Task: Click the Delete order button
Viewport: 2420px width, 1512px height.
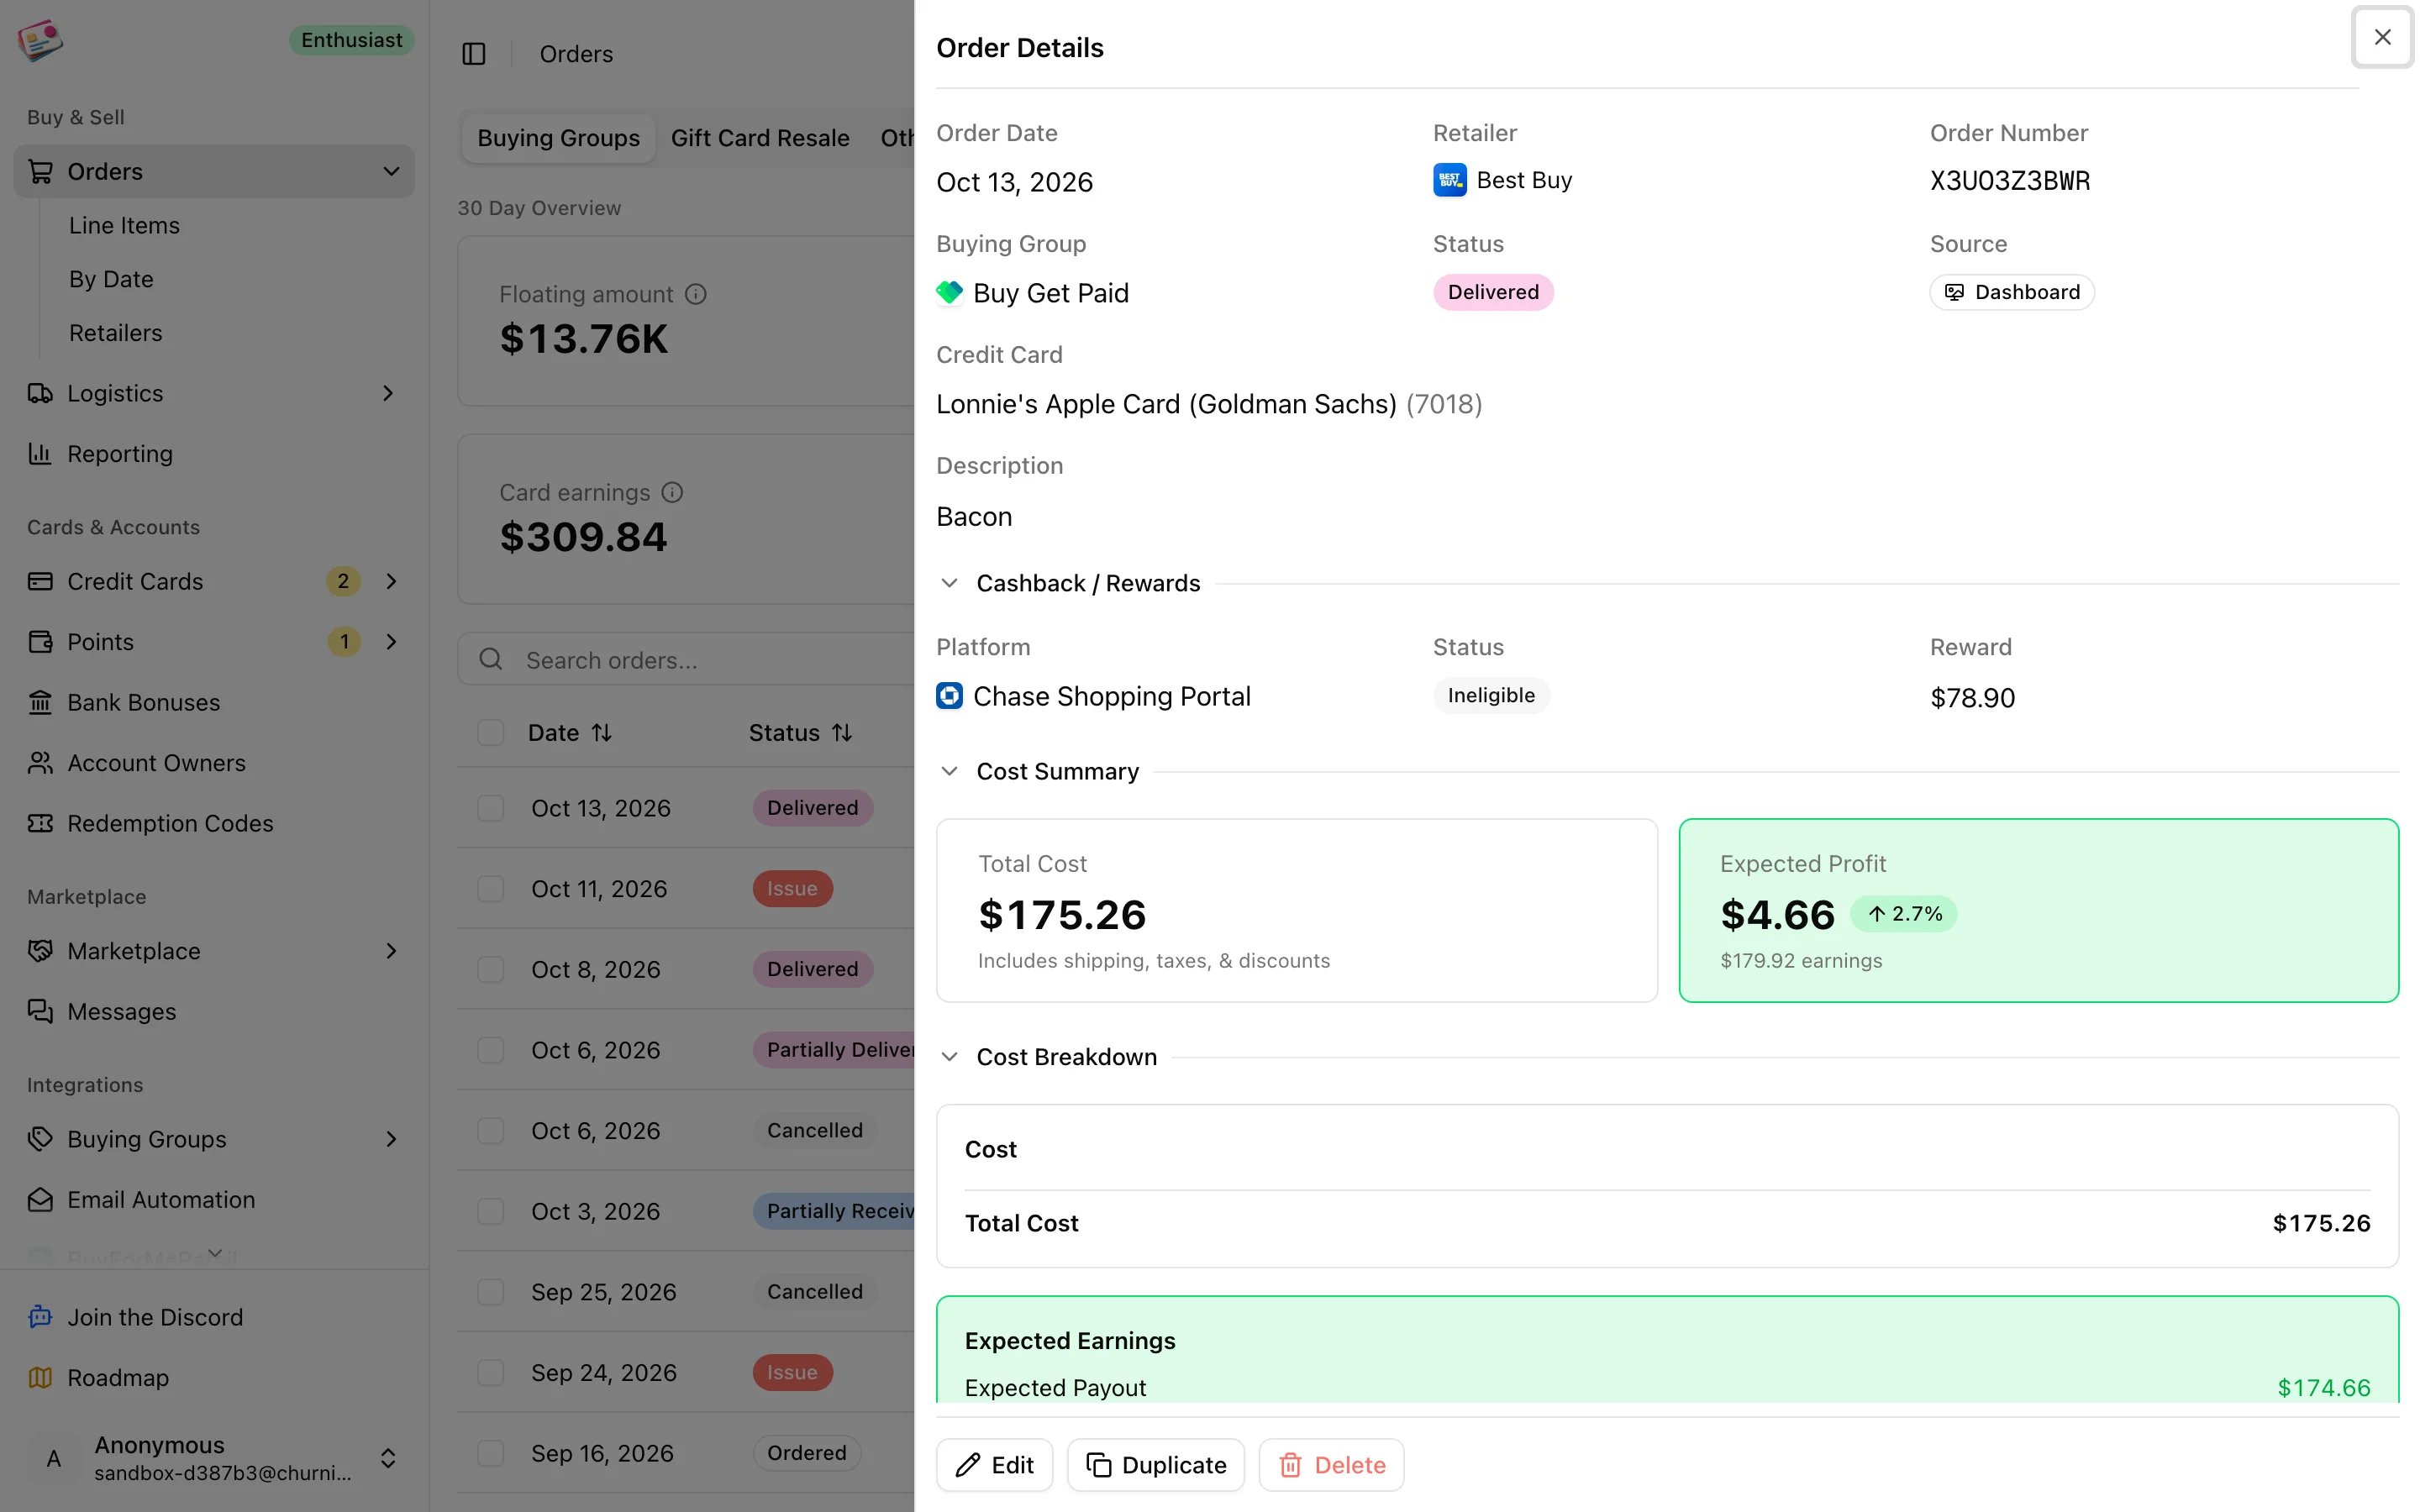Action: 1331,1465
